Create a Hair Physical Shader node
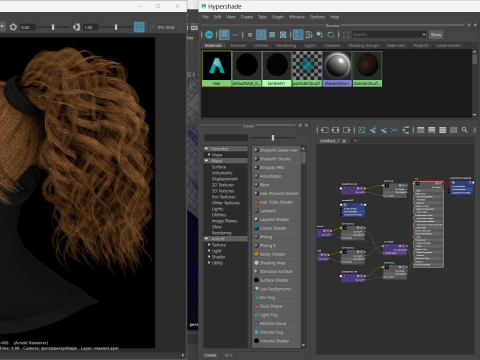Screen dimensions: 480x360 (276, 193)
